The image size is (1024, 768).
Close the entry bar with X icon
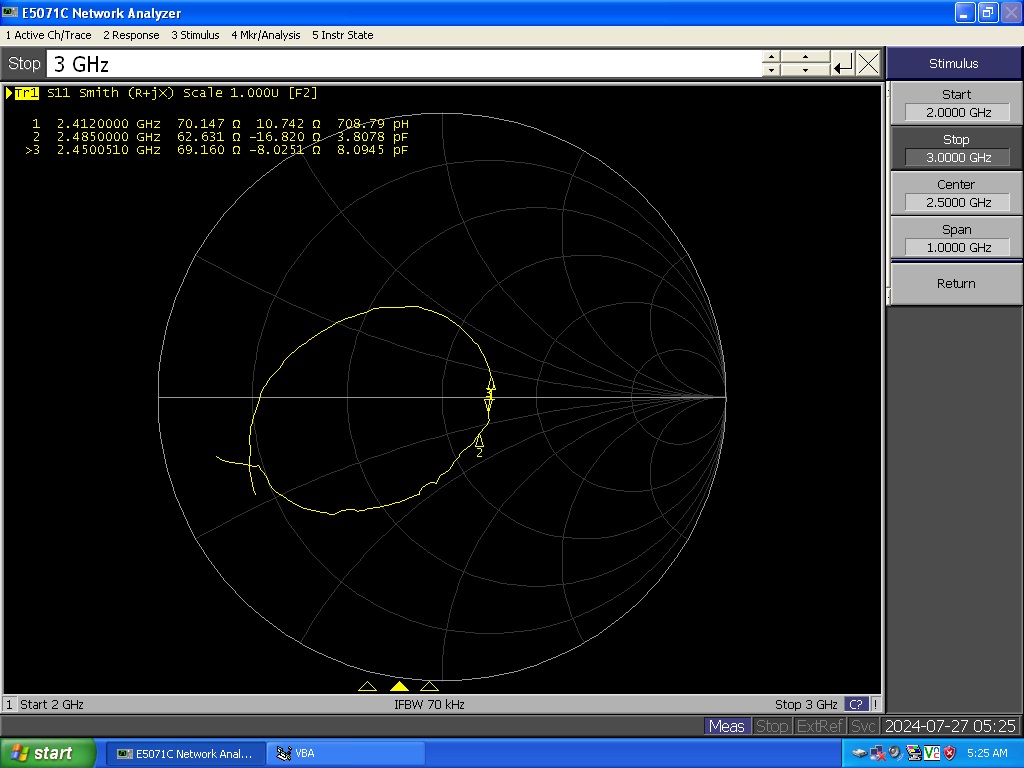(869, 64)
